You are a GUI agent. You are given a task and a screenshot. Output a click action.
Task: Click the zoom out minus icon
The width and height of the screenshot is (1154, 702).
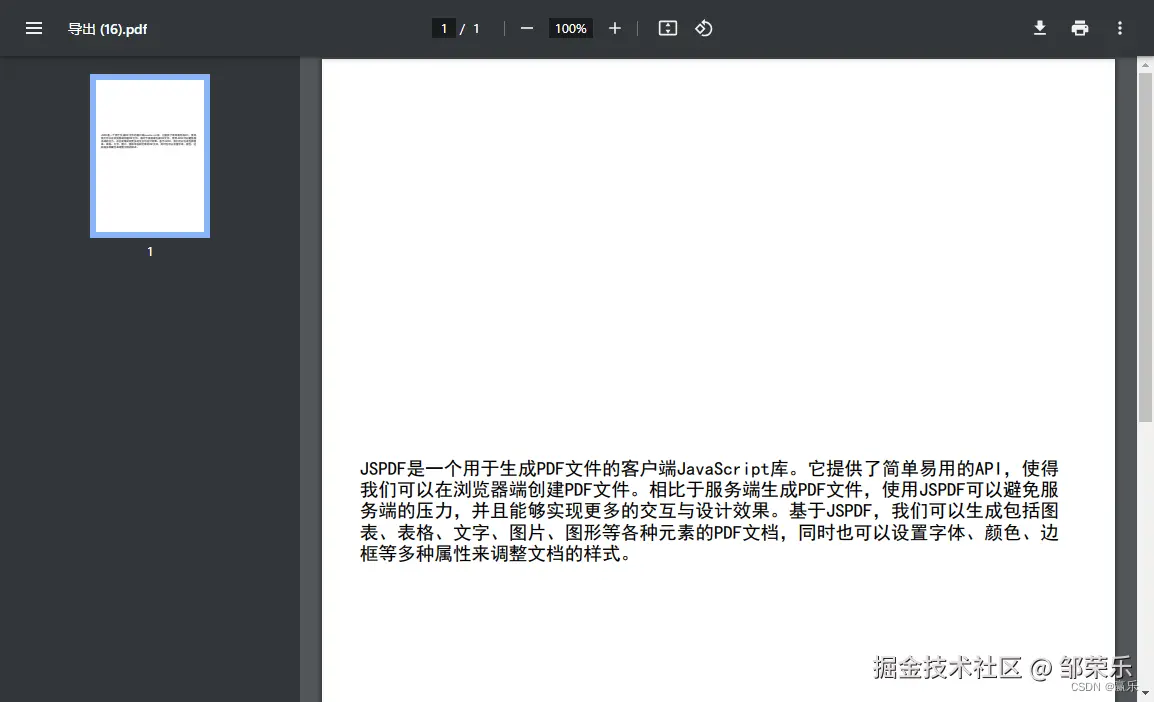pos(526,28)
